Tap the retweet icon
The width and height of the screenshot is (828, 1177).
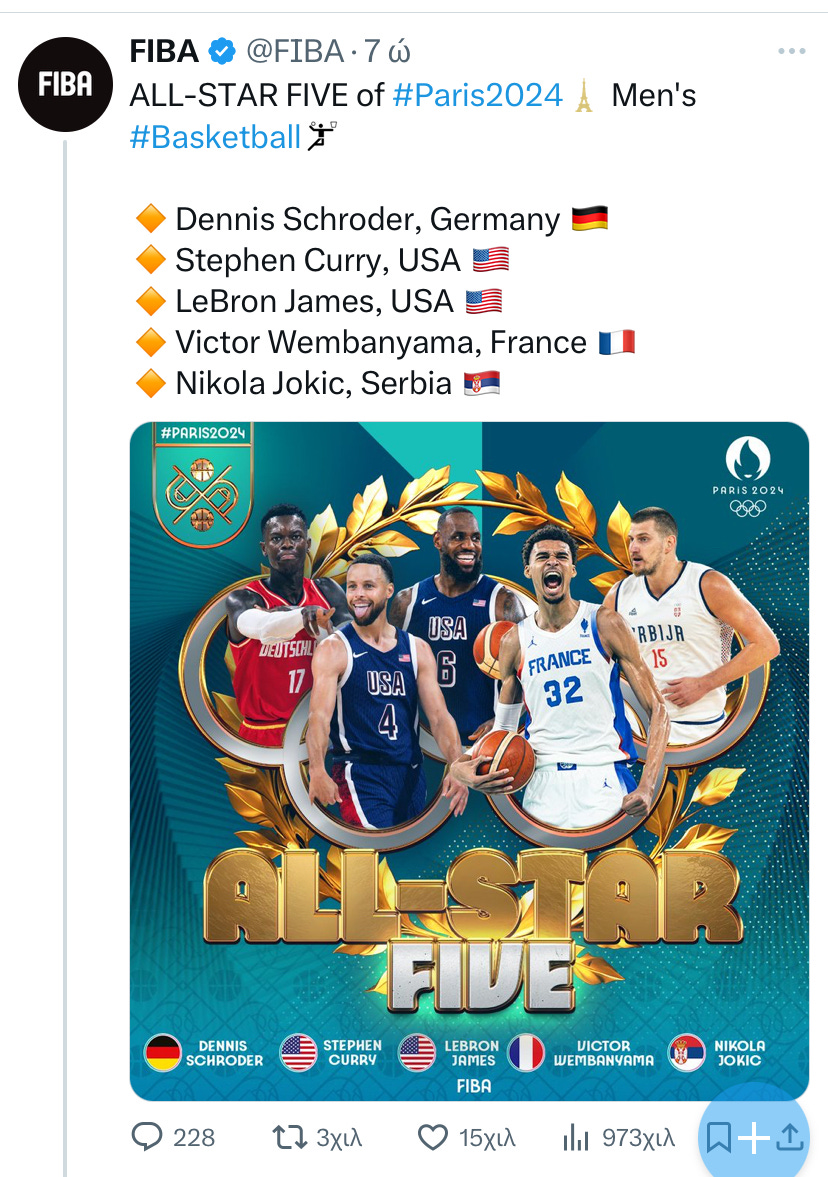[290, 1137]
